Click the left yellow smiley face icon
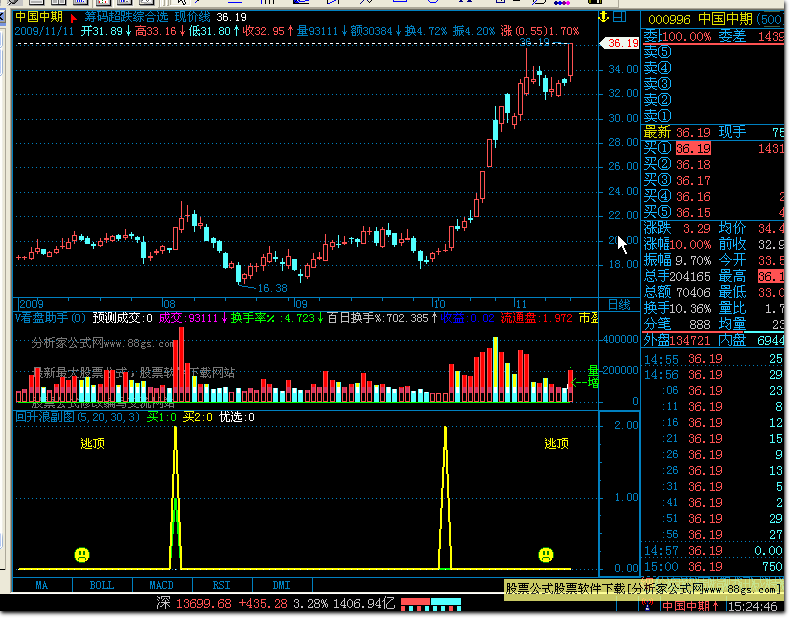791x618 pixels. 81,554
